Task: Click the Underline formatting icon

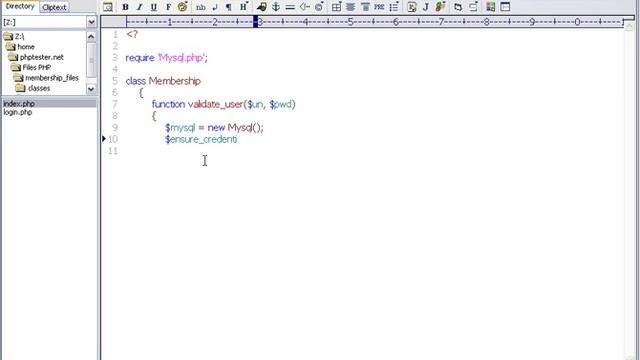Action: 153,7
